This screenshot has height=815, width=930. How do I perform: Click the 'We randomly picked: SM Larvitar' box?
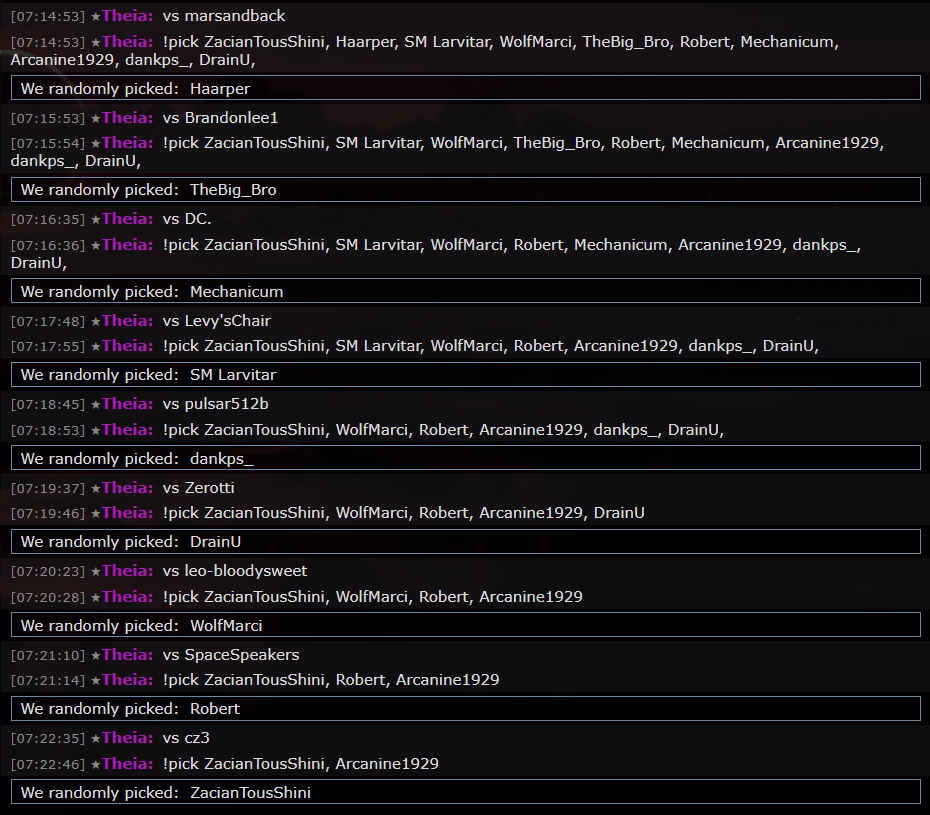[466, 374]
